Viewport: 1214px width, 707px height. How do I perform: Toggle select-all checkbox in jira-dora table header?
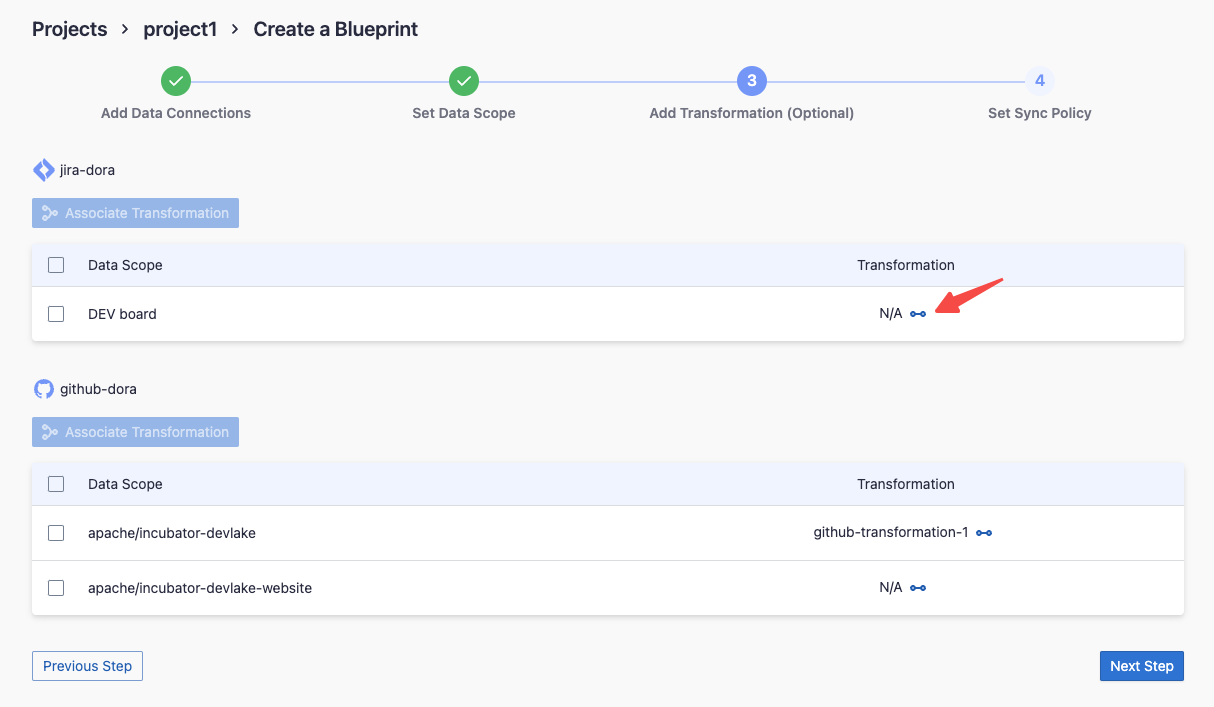coord(56,265)
